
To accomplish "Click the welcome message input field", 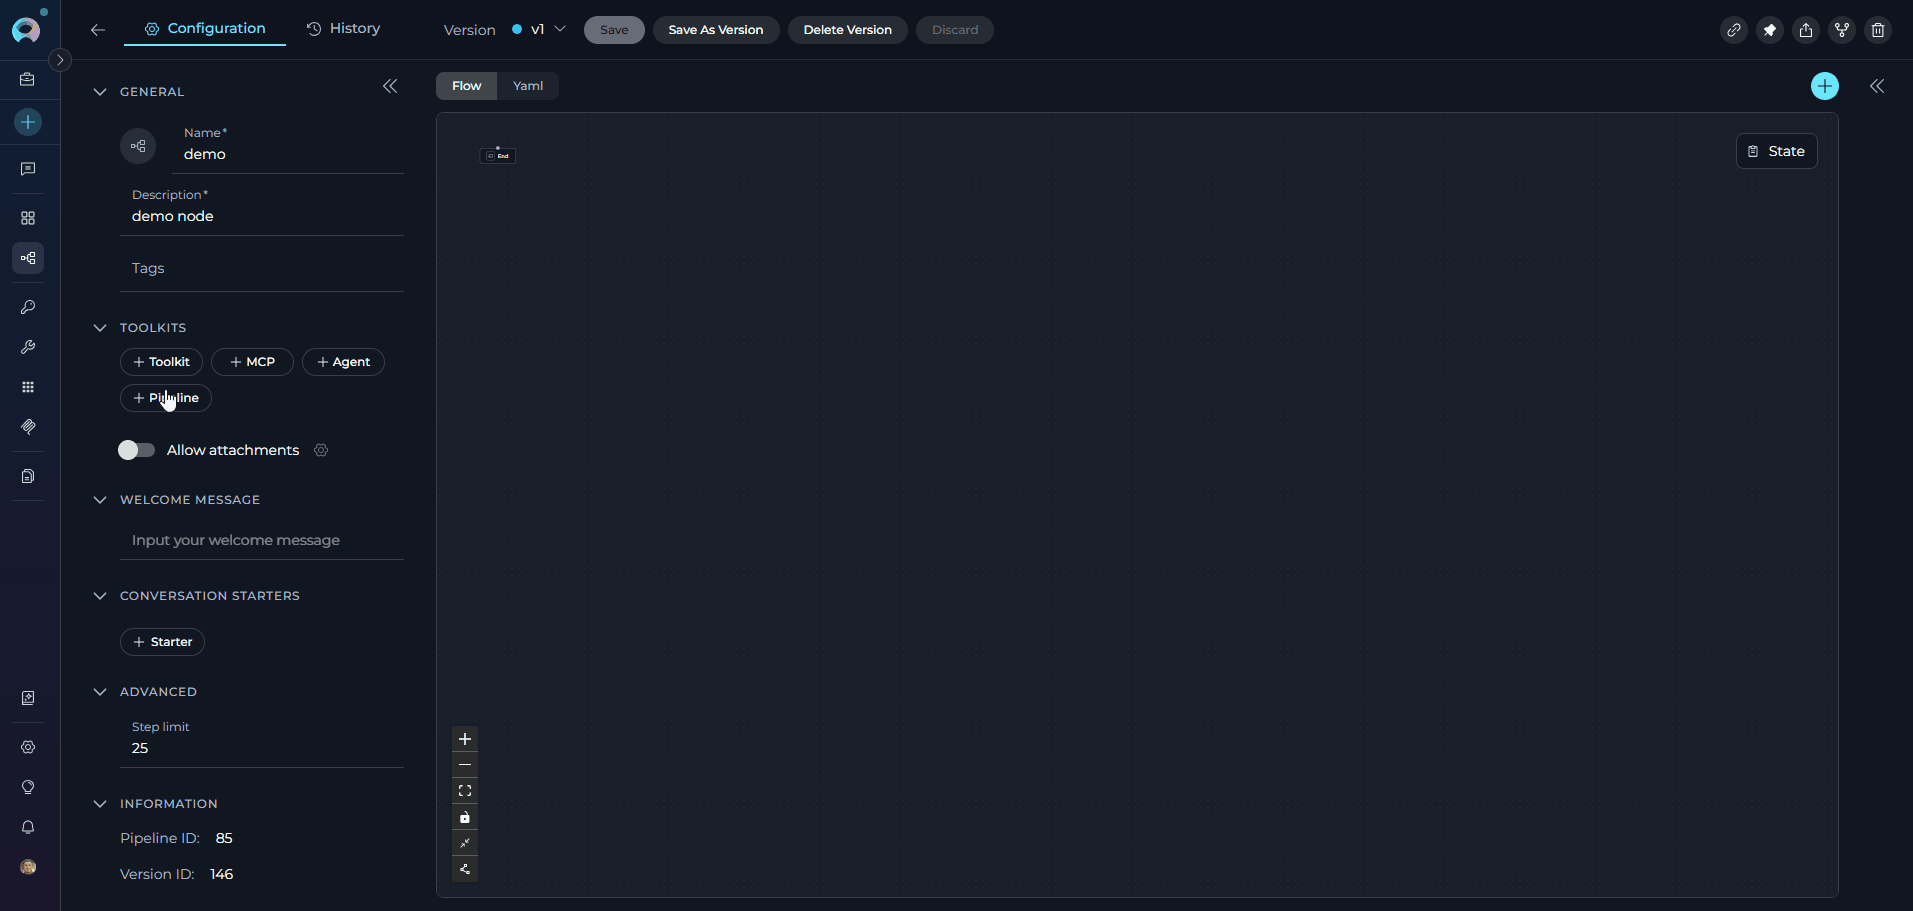I will [x=262, y=540].
